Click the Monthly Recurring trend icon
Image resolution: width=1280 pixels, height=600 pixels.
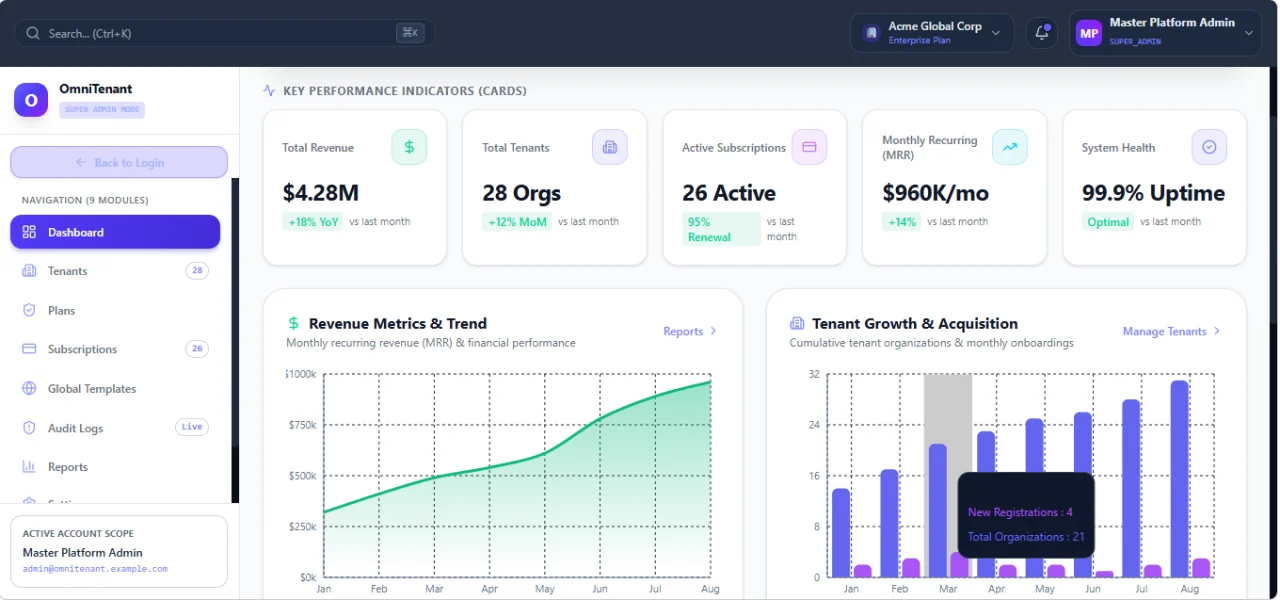coord(1010,147)
